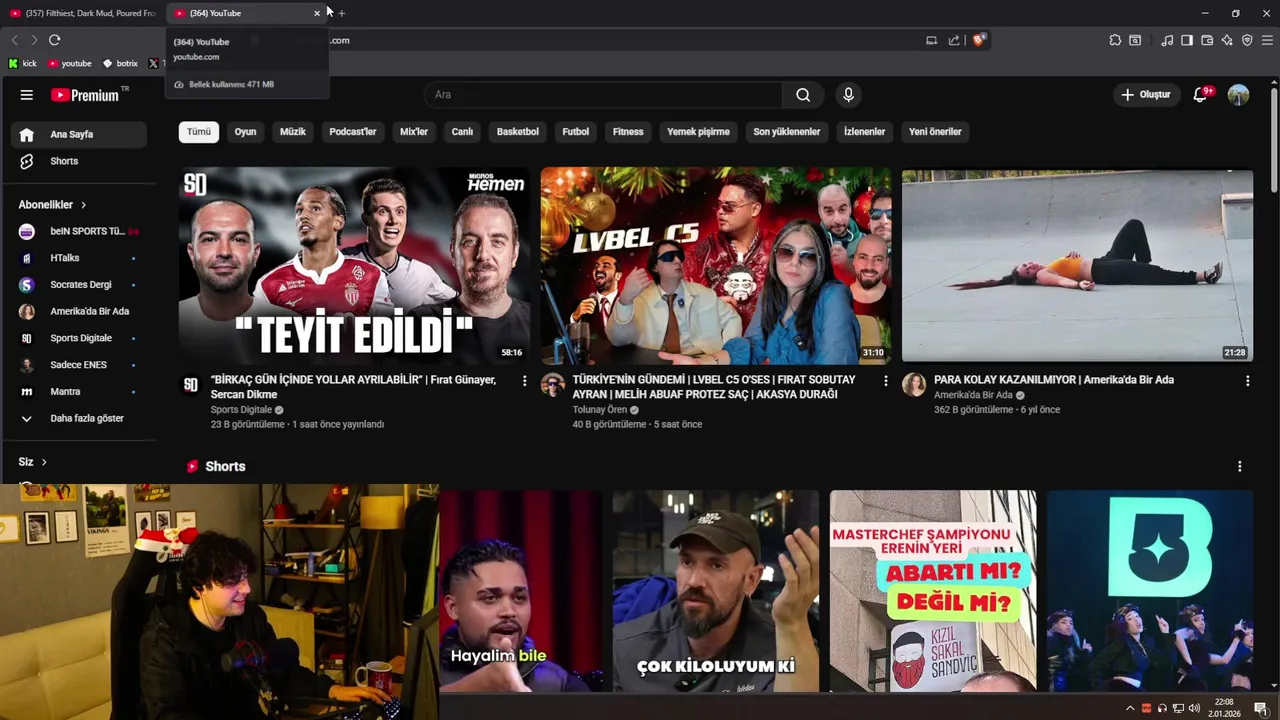1280x720 pixels.
Task: Toggle the browser sidebar panel icon
Action: coord(1187,40)
